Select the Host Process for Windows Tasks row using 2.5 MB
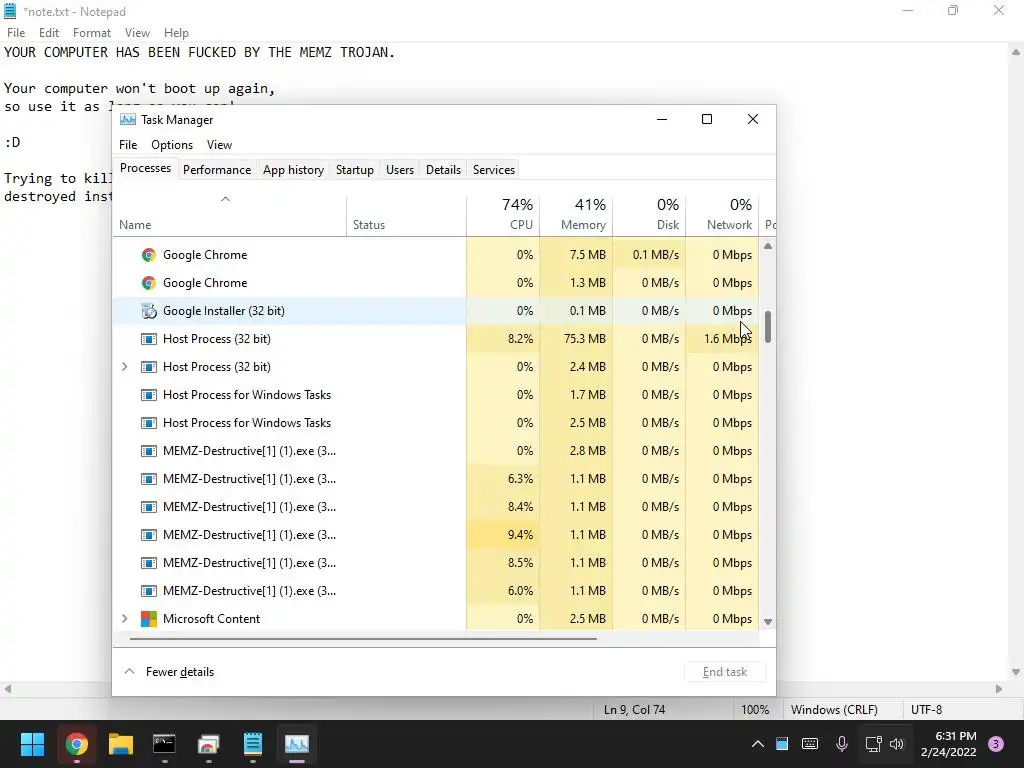The width and height of the screenshot is (1024, 768). click(436, 423)
